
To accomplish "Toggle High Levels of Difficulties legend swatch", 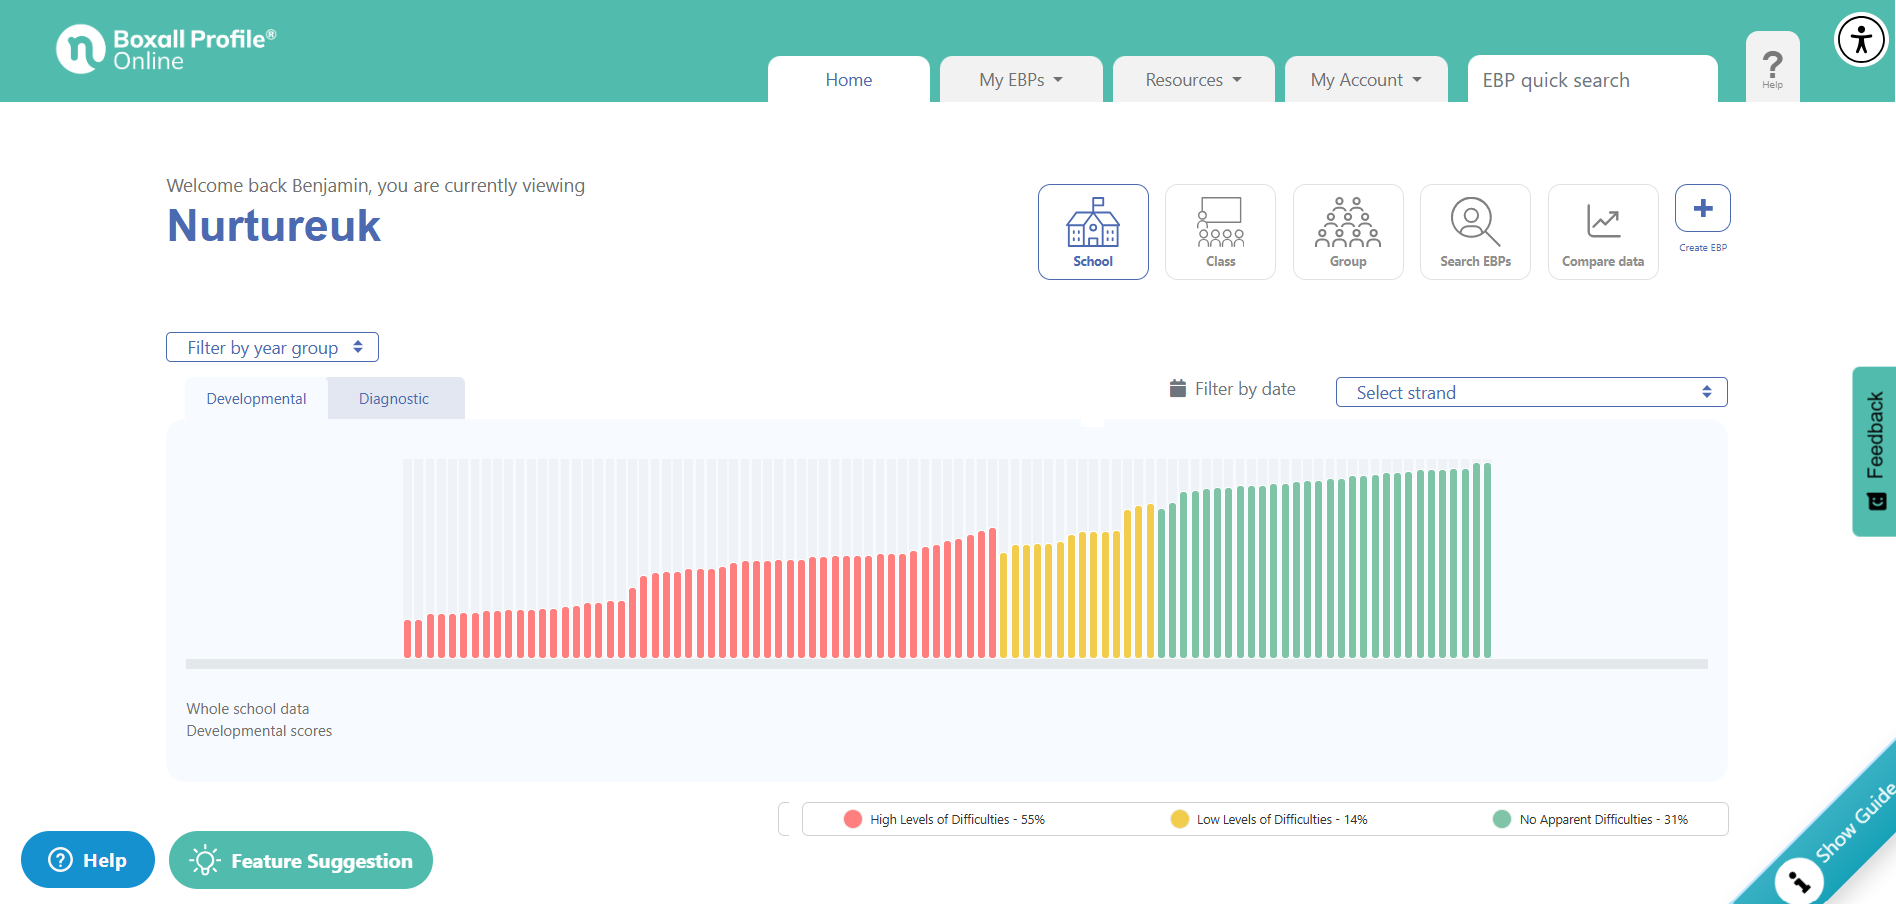I will (853, 819).
